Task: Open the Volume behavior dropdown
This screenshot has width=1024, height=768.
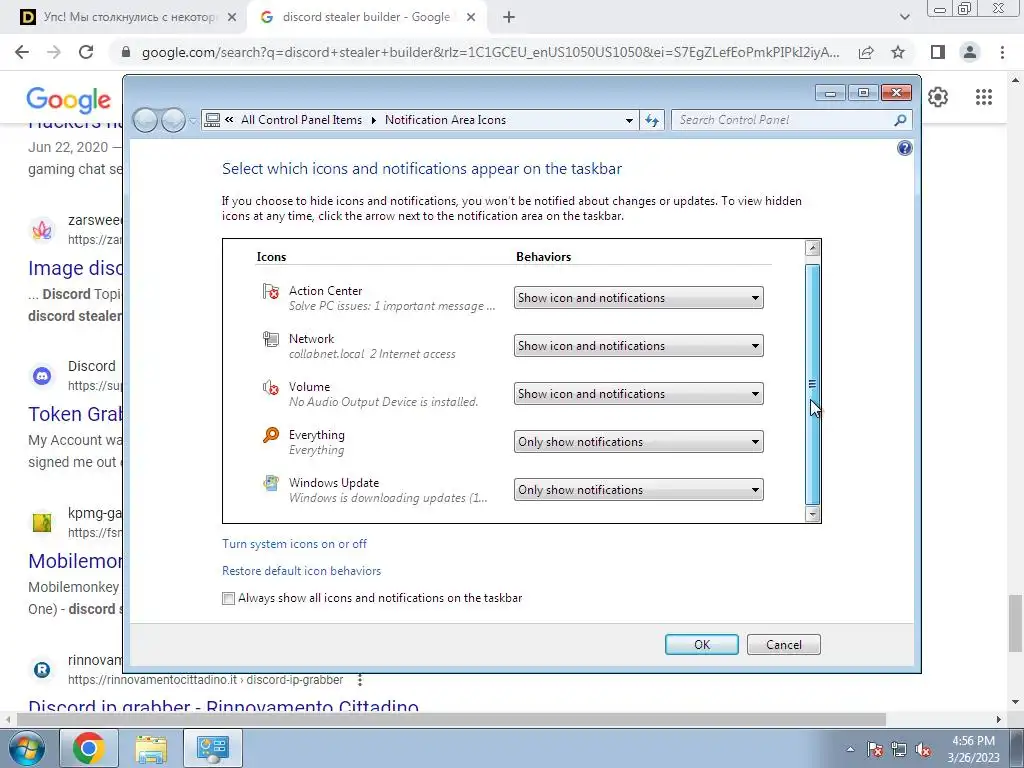Action: tap(638, 394)
